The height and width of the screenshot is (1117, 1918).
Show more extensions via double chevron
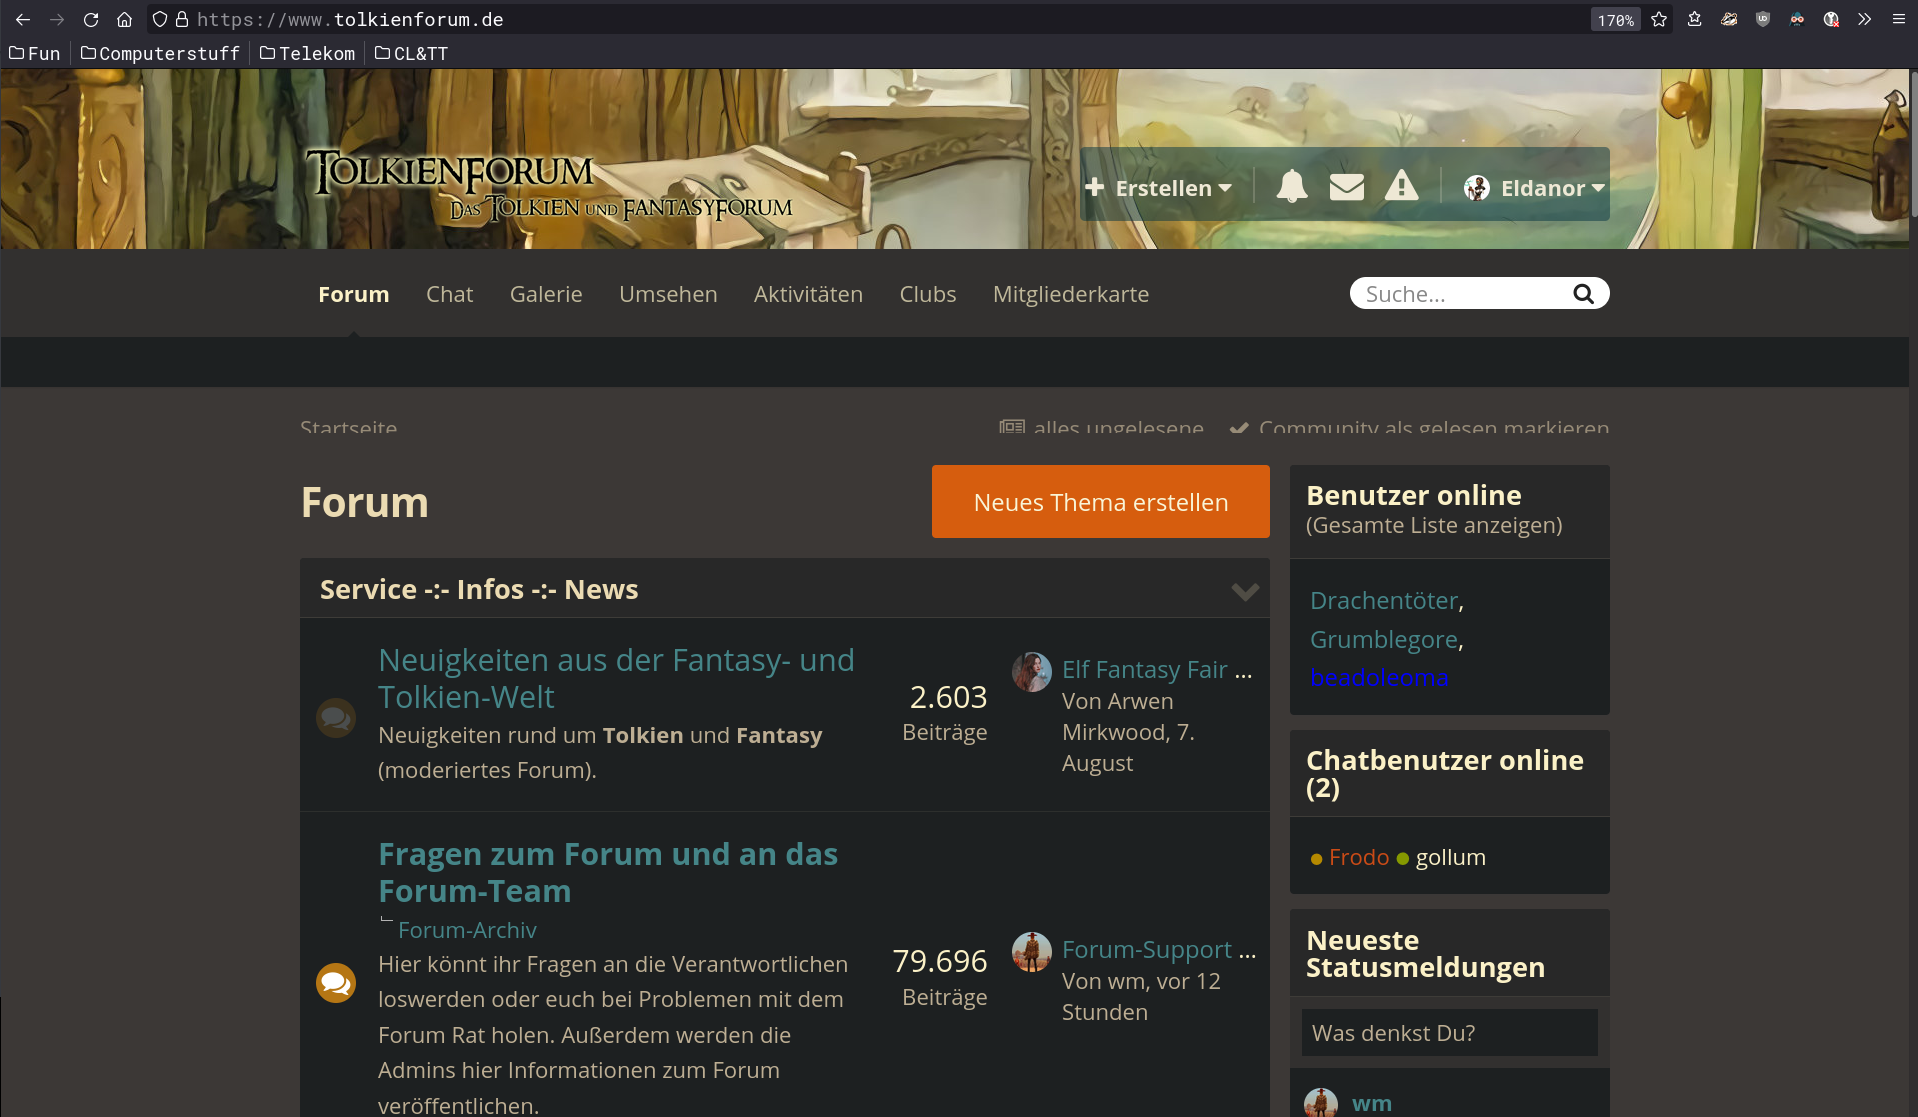1864,19
